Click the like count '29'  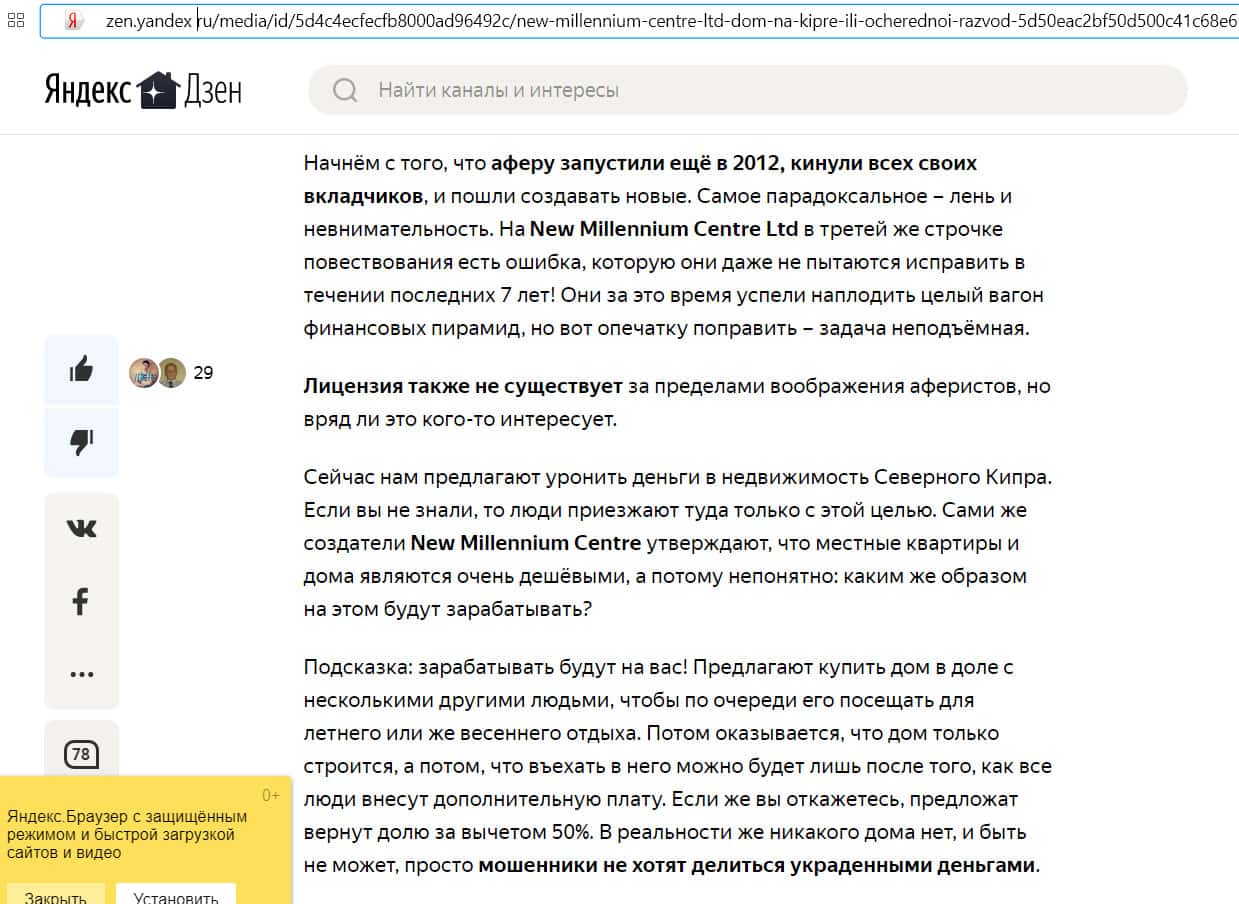click(203, 373)
